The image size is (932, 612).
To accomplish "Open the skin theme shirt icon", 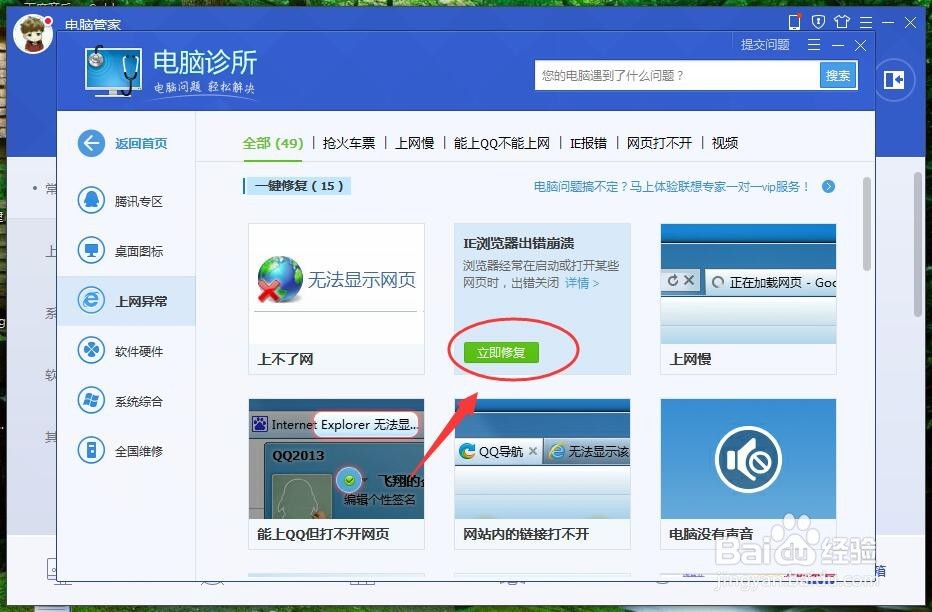I will [x=843, y=21].
